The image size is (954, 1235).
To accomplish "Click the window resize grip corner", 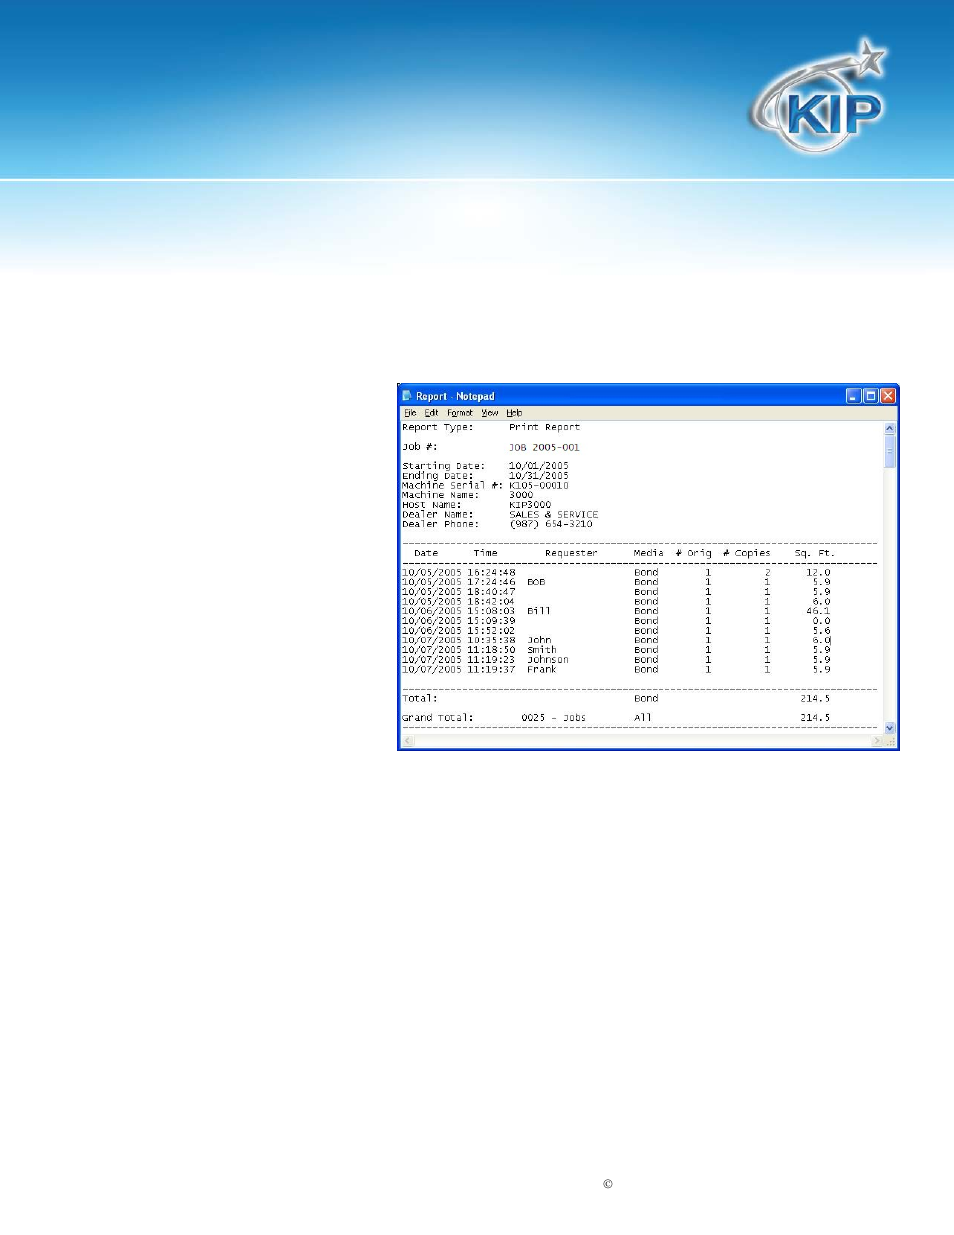I will click(889, 741).
